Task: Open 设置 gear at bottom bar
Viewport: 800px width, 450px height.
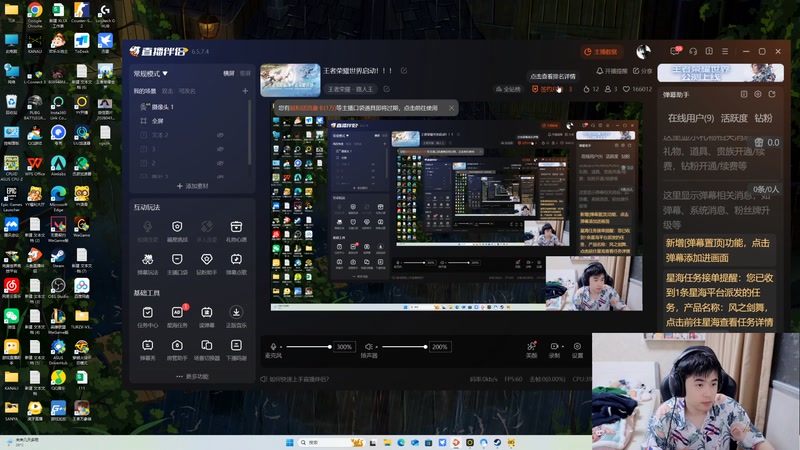Action: [x=577, y=349]
